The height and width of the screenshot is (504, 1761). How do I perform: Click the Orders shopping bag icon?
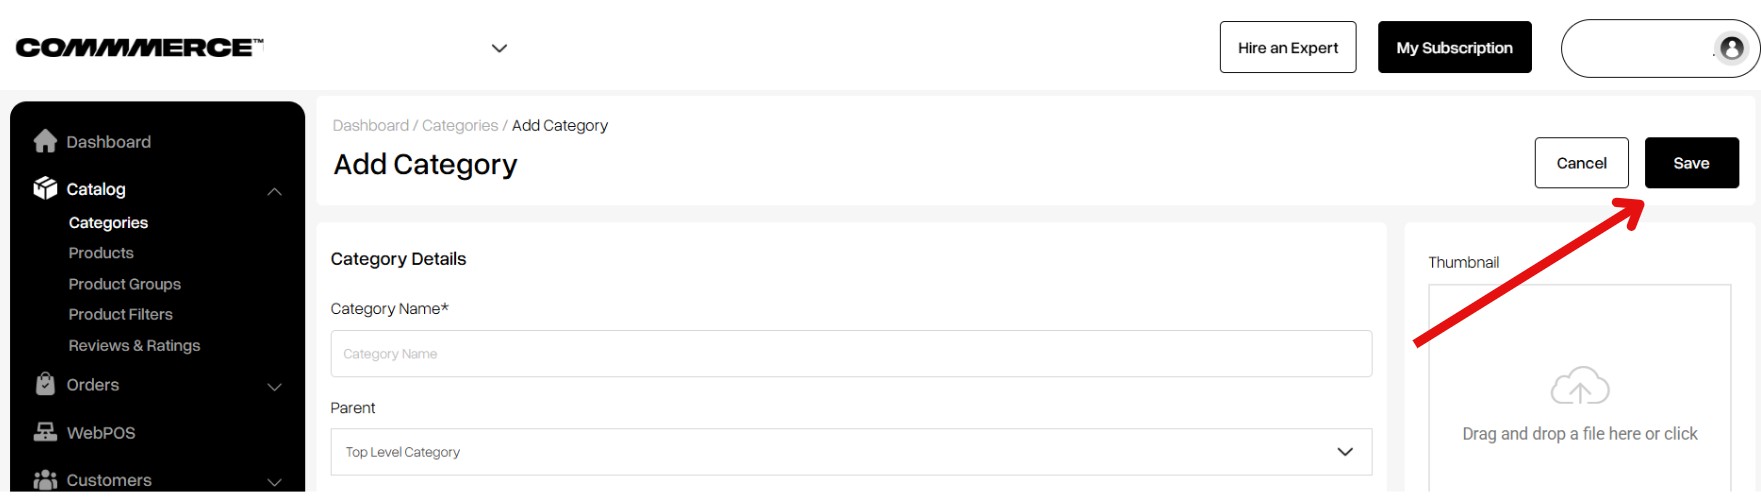pyautogui.click(x=45, y=384)
